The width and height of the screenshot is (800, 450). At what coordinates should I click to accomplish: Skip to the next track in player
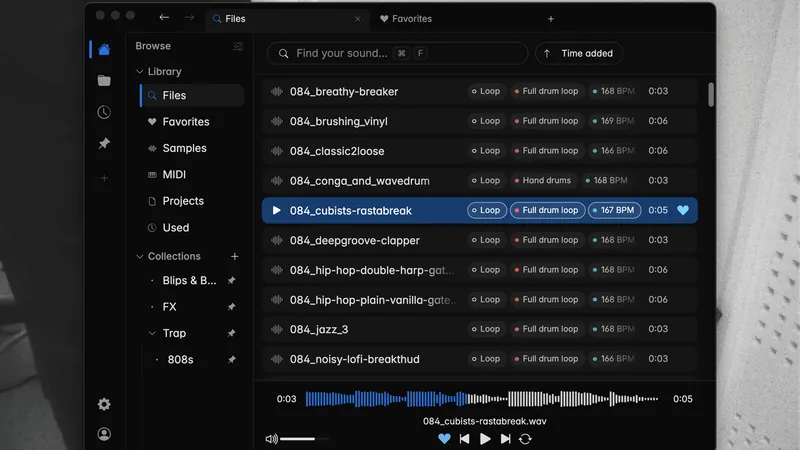(505, 439)
